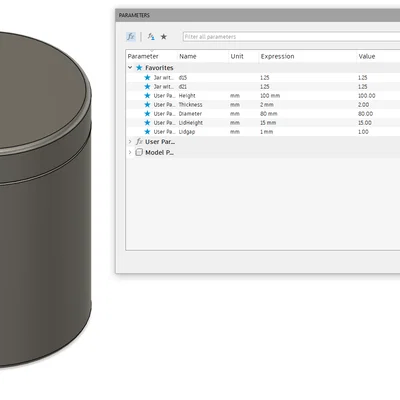The width and height of the screenshot is (400, 400).
Task: Expand the User Parameters group
Action: 130,142
